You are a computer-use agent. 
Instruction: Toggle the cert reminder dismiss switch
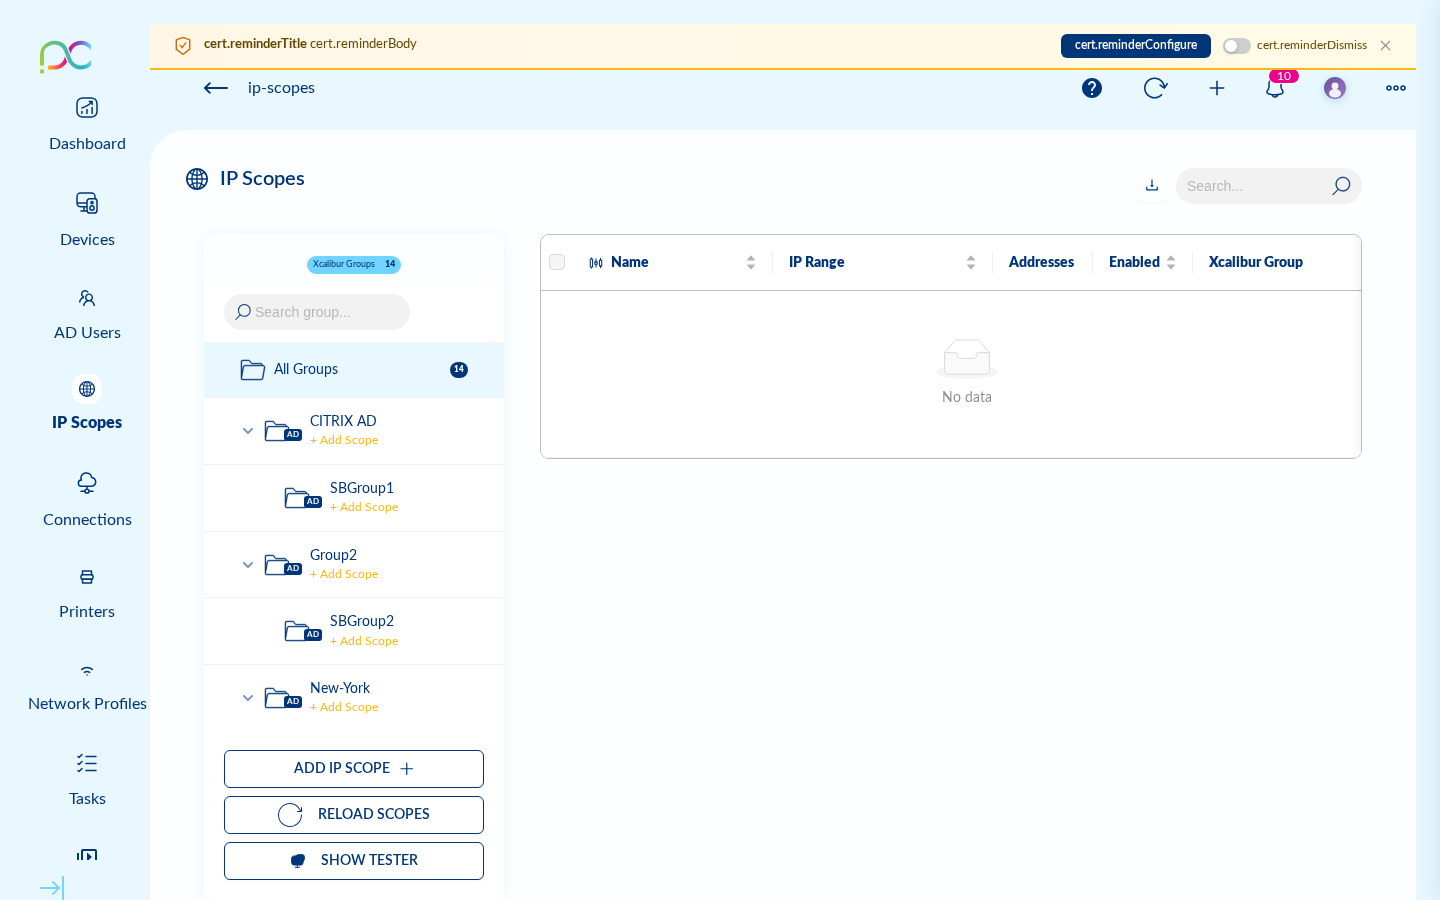(1236, 46)
